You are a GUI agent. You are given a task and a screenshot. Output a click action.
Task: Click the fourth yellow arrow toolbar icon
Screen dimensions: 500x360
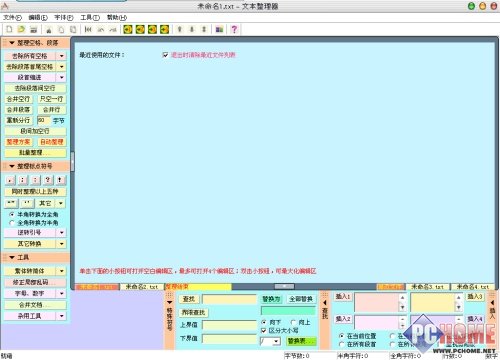click(164, 29)
